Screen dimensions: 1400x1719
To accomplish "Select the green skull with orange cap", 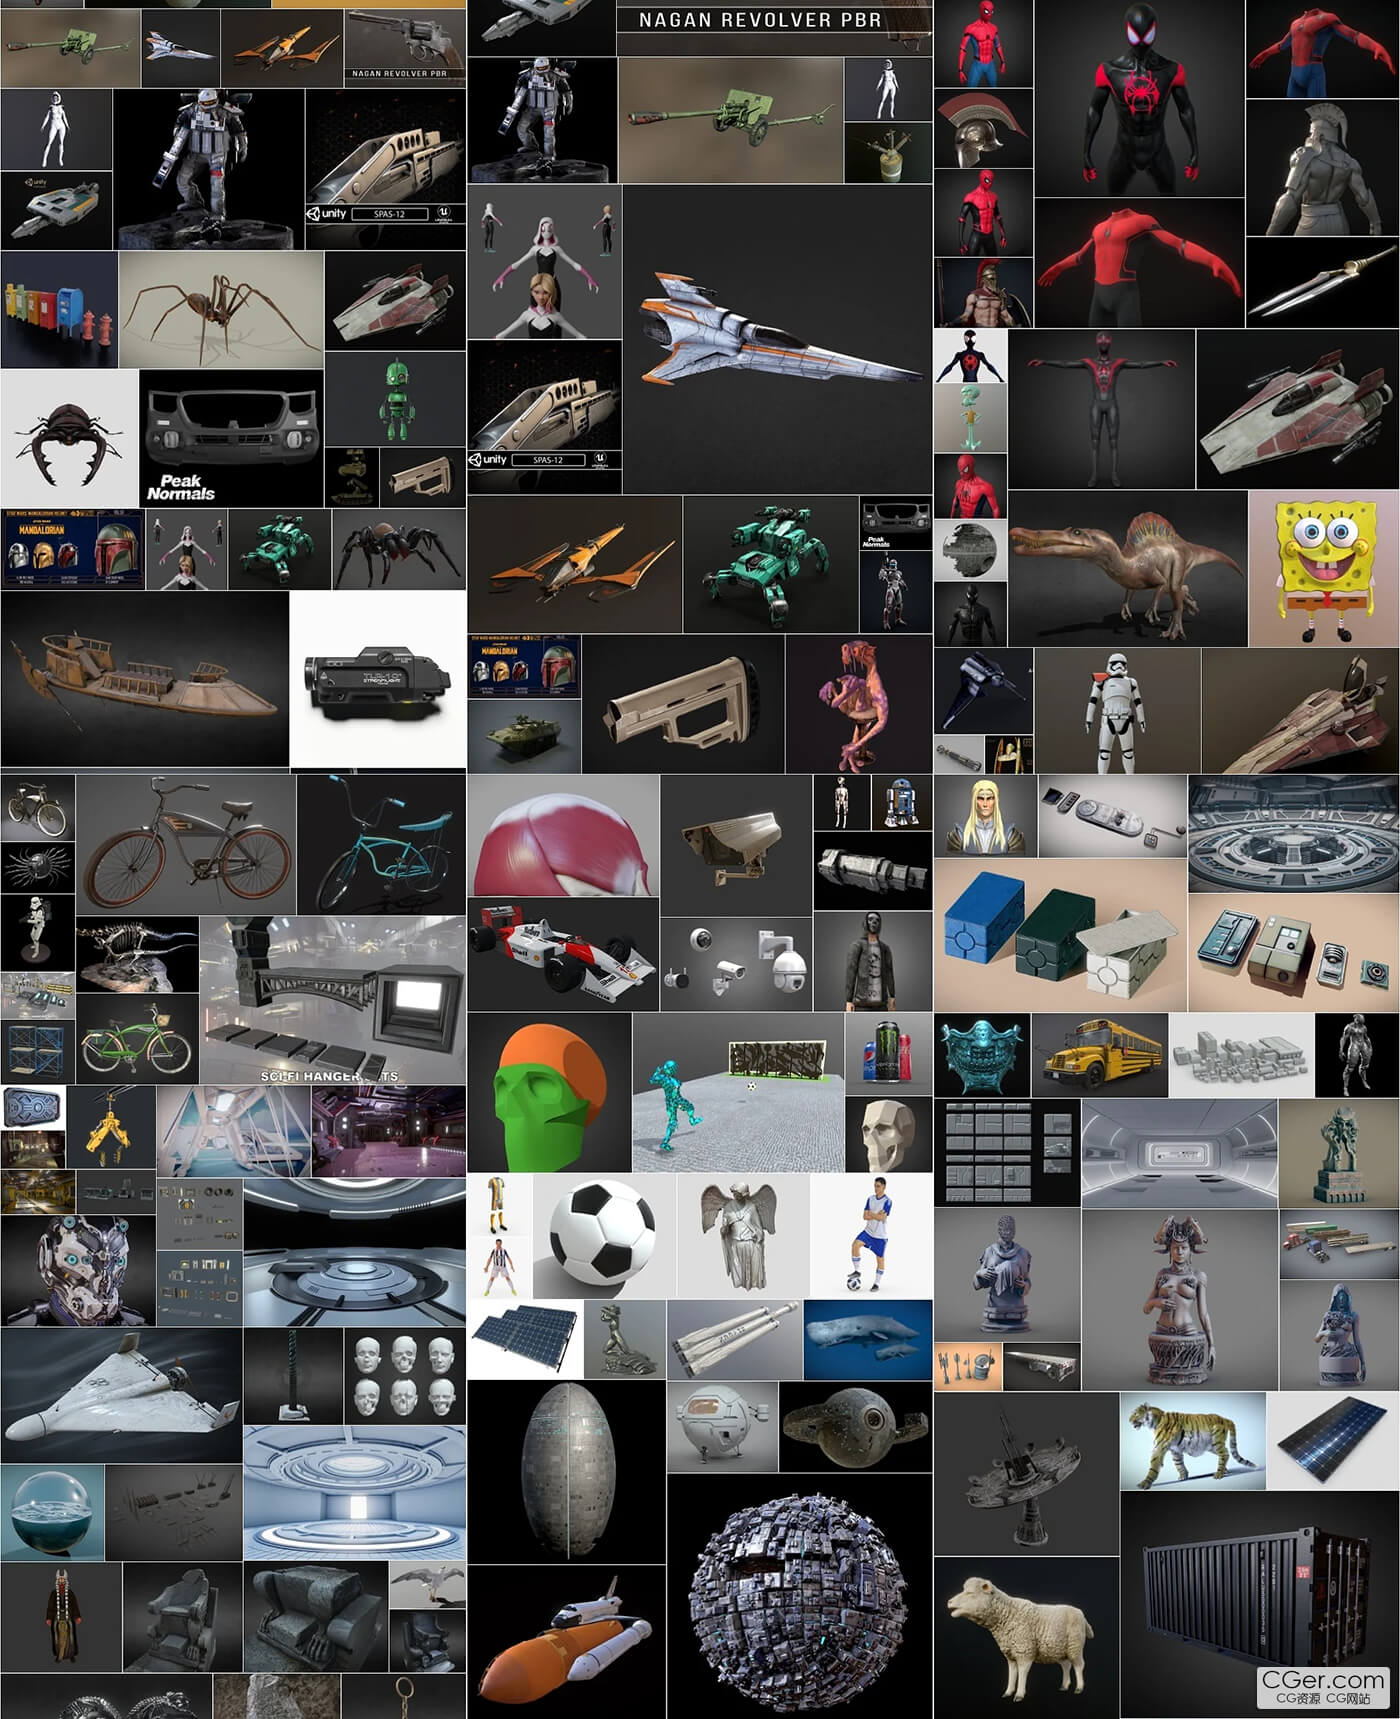I will point(549,1092).
